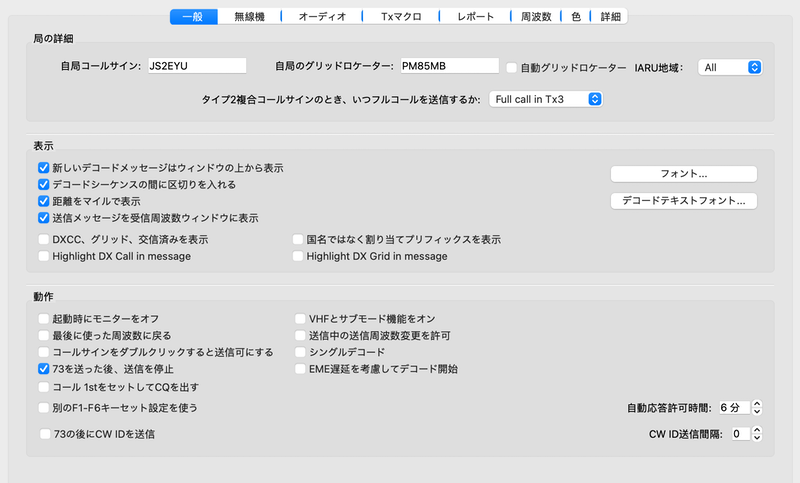Enable Highlight DX Call in message
Screen dimensions: 800x483
(x=44, y=257)
